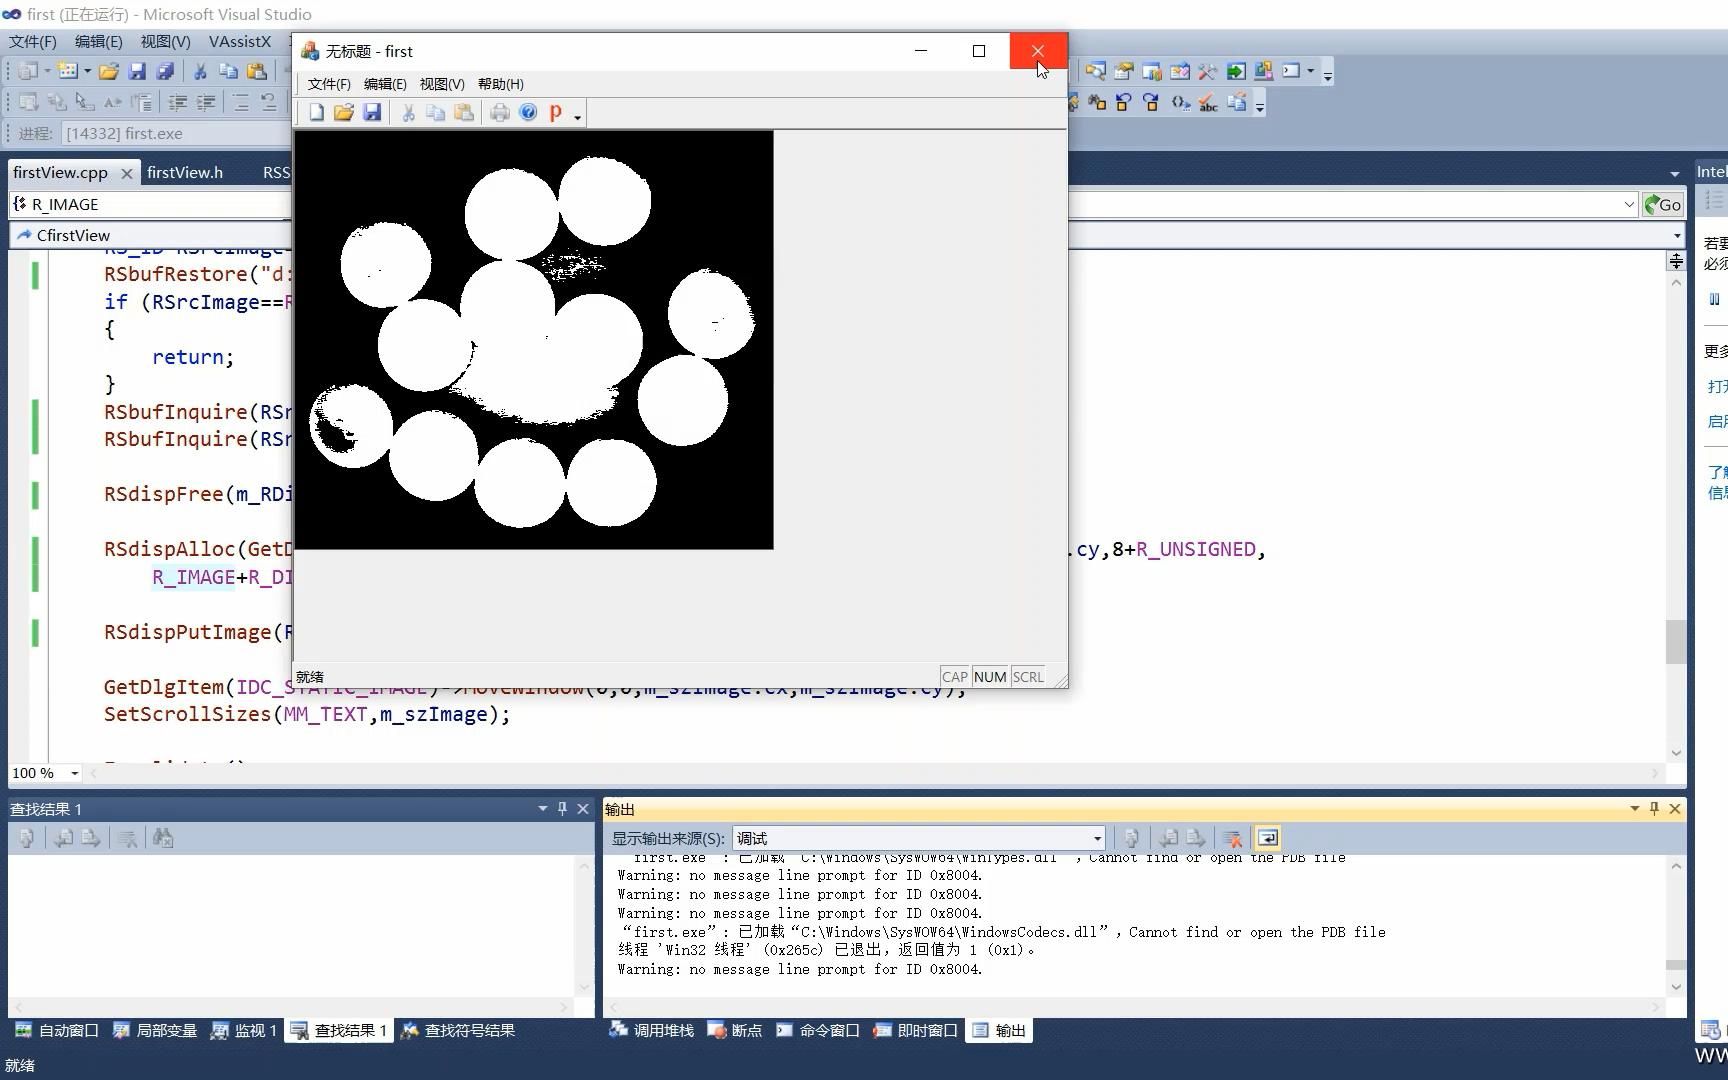This screenshot has width=1728, height=1080.
Task: Click the output pane vertical scrollbar thumb
Action: pyautogui.click(x=1676, y=965)
